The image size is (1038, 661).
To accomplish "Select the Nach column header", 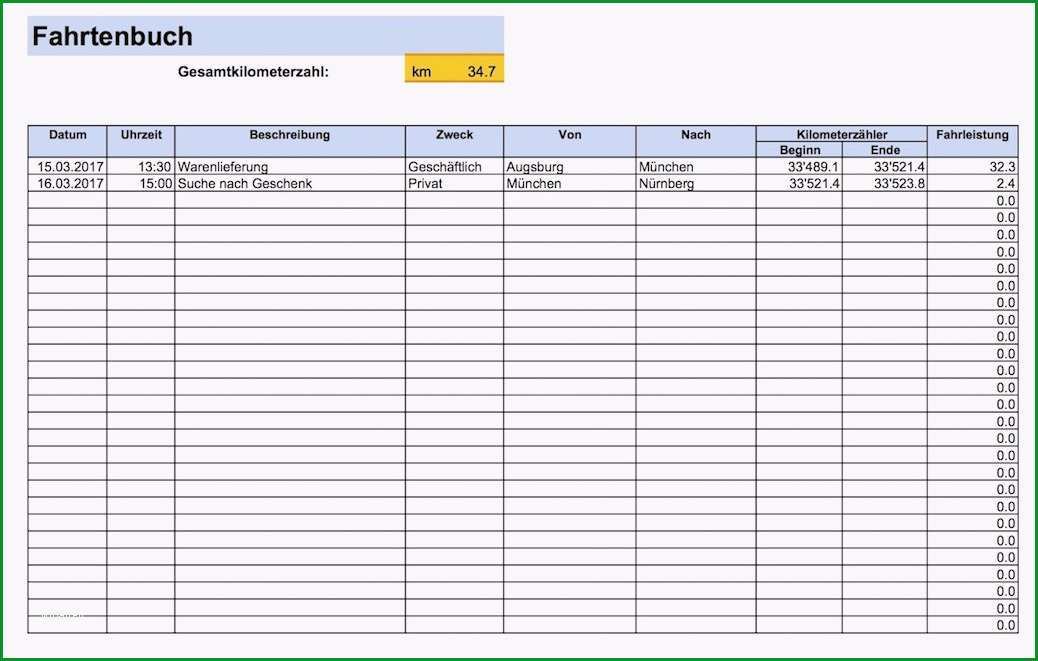I will (x=696, y=141).
